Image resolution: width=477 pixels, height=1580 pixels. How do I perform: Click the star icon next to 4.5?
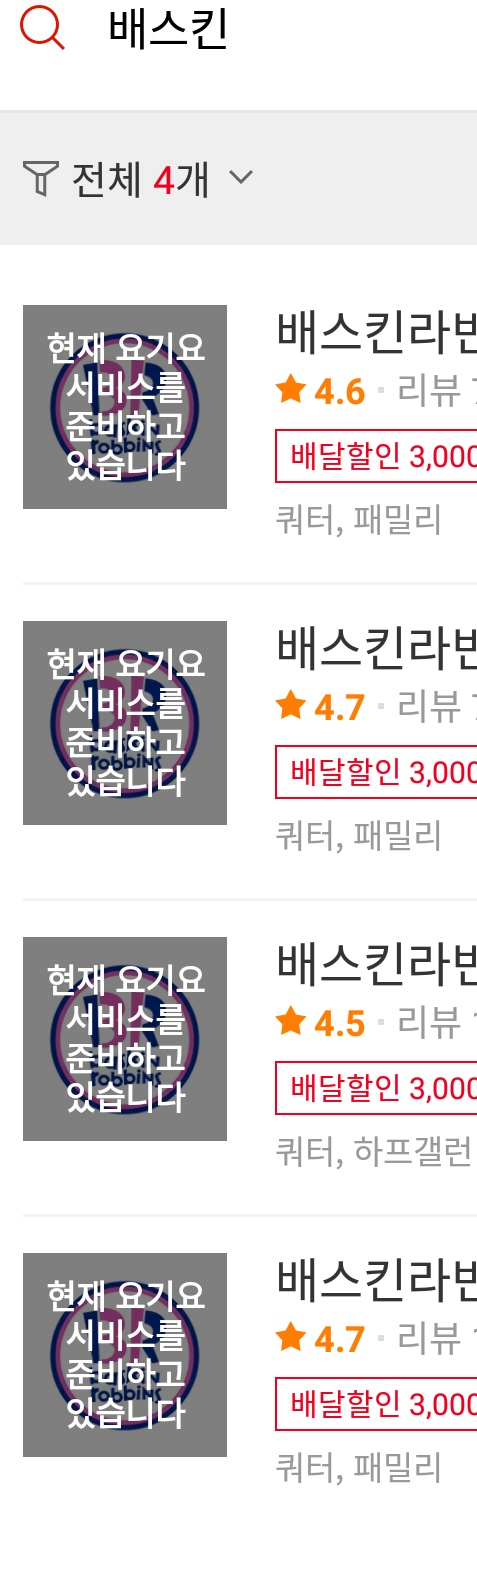(x=291, y=1021)
